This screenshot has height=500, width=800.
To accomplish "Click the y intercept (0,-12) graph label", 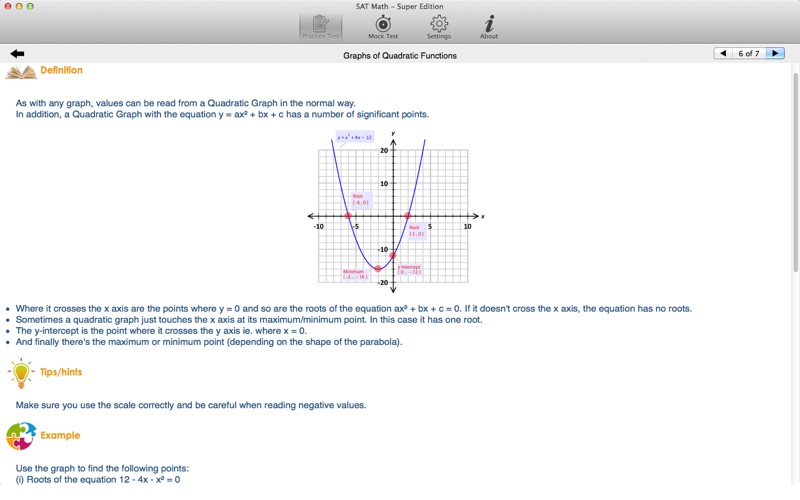I will [x=409, y=269].
